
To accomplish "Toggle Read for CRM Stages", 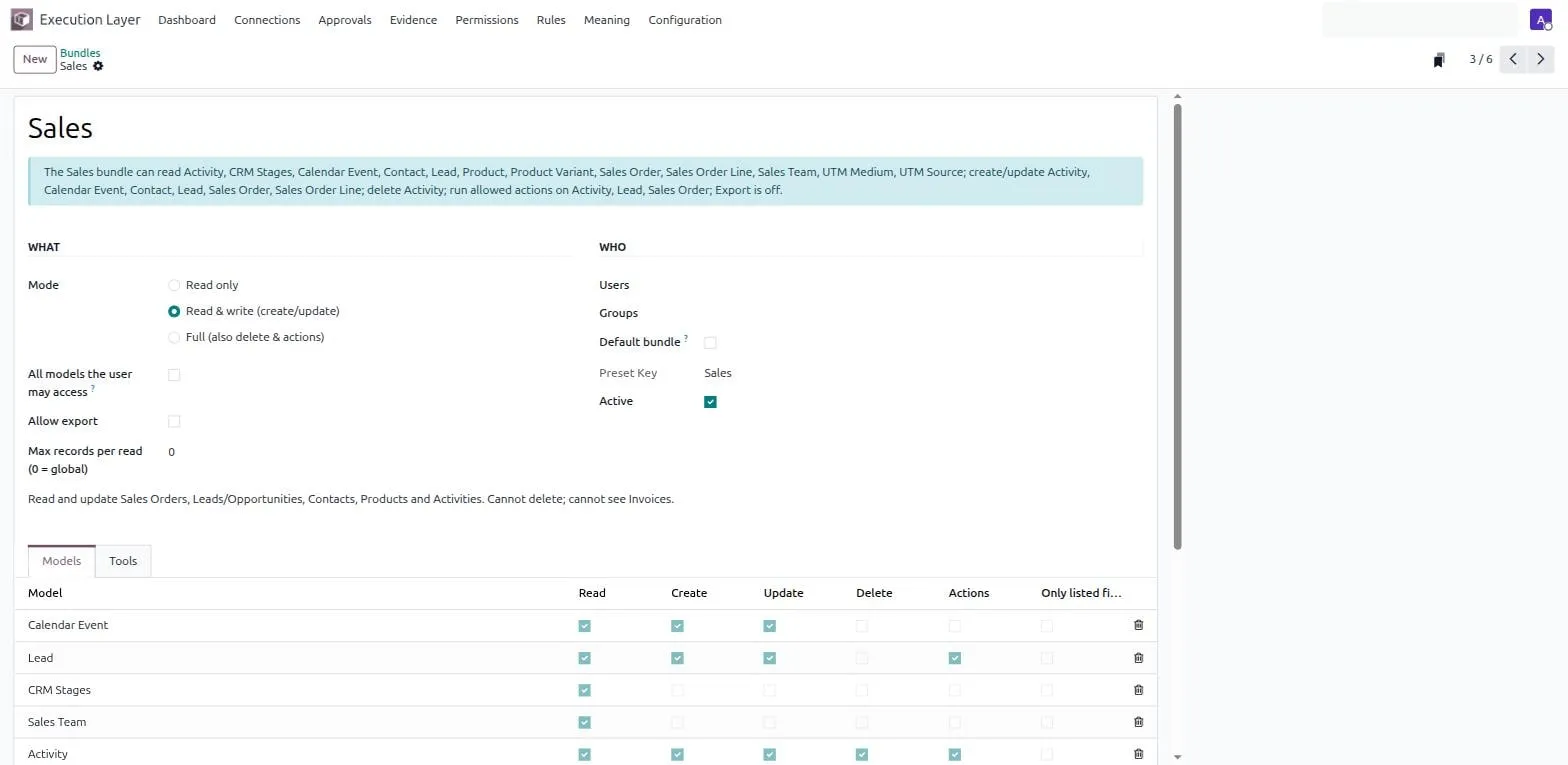I will pyautogui.click(x=585, y=690).
